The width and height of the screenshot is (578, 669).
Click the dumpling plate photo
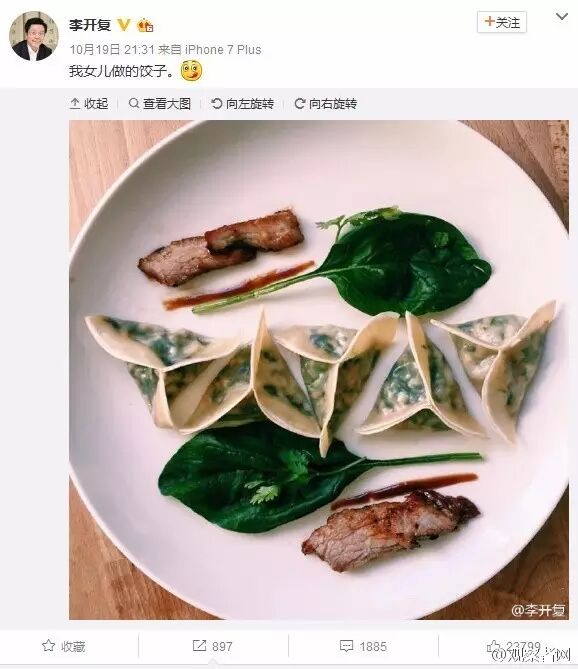click(319, 369)
